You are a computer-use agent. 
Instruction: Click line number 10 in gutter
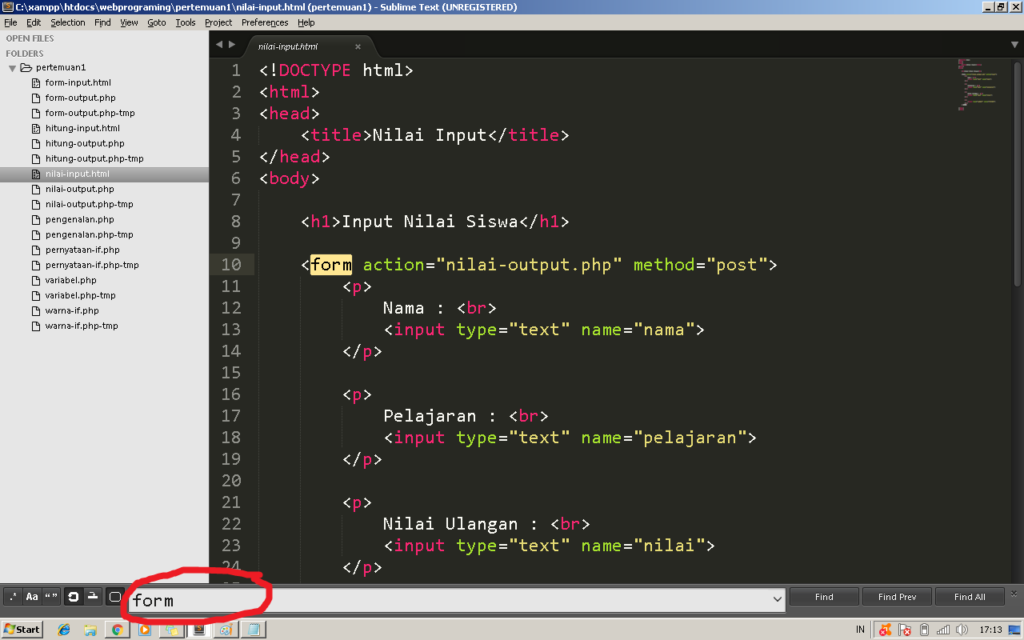[231, 264]
